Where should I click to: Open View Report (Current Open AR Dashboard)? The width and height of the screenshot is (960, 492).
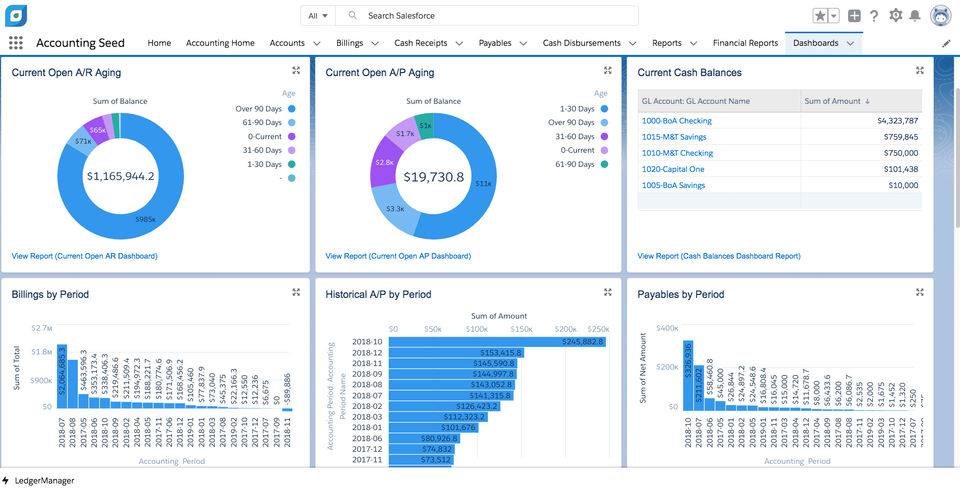[84, 256]
